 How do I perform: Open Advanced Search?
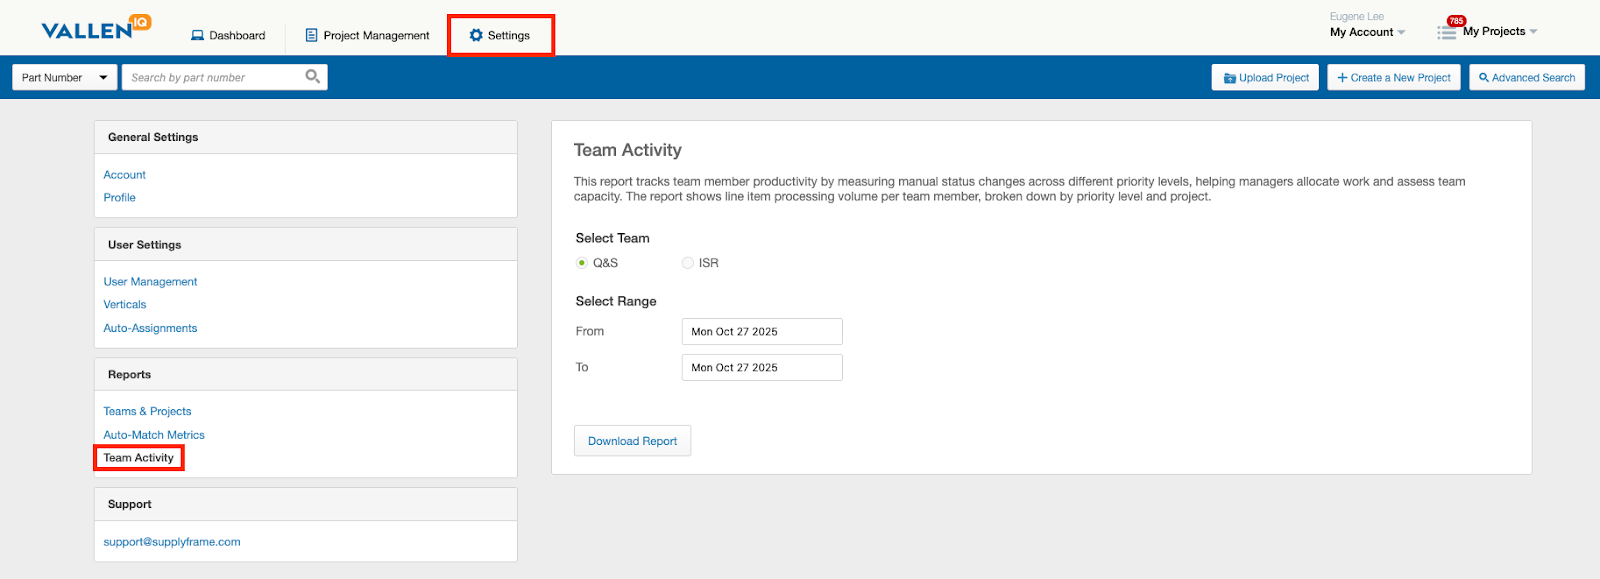(x=1526, y=78)
